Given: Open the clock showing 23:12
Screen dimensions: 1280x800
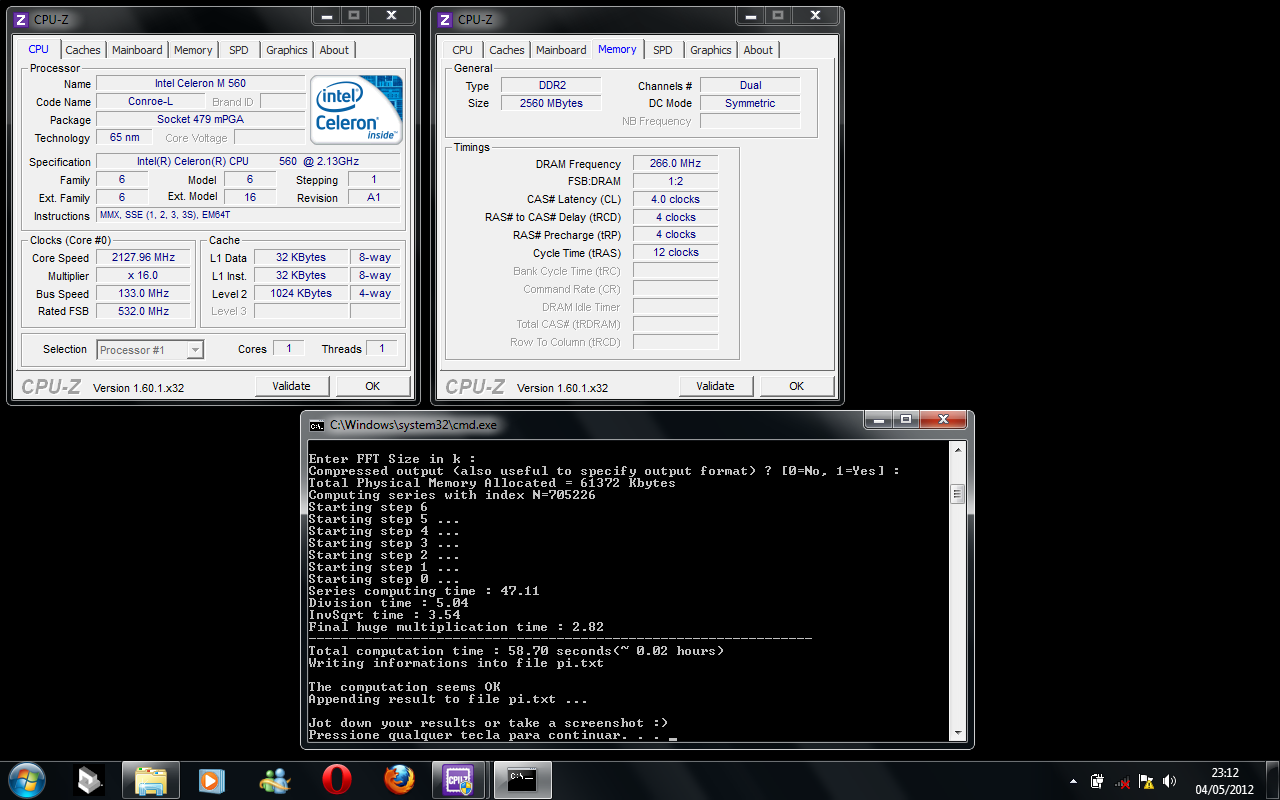Looking at the screenshot, I should [x=1224, y=780].
